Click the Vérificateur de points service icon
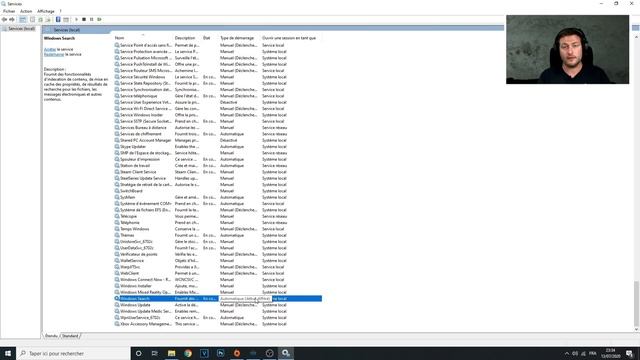This screenshot has width=640, height=360. 117,254
